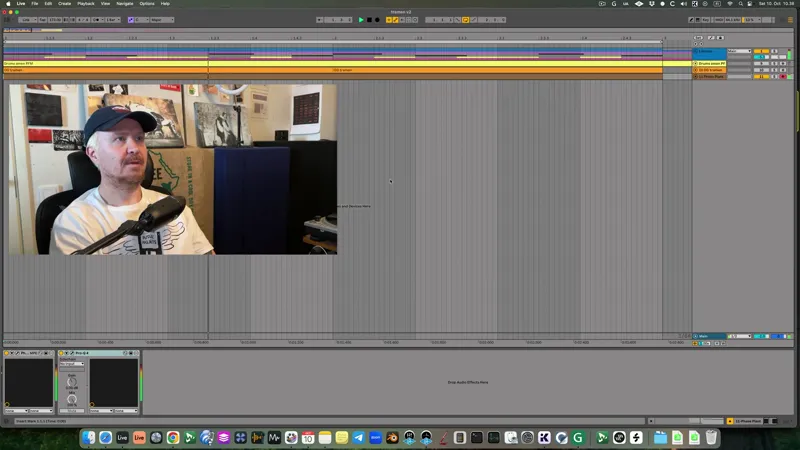Select the Drums amen RFM track header

[709, 63]
